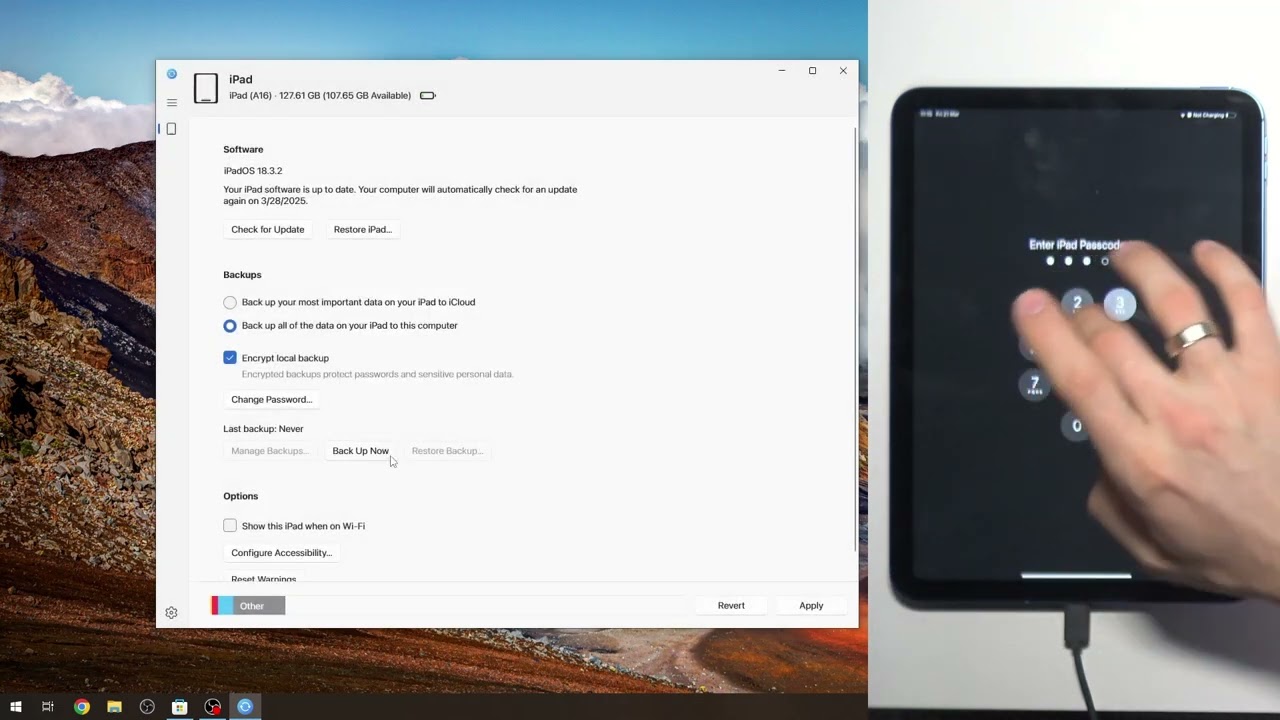Open Microsoft Store from taskbar

(x=180, y=707)
